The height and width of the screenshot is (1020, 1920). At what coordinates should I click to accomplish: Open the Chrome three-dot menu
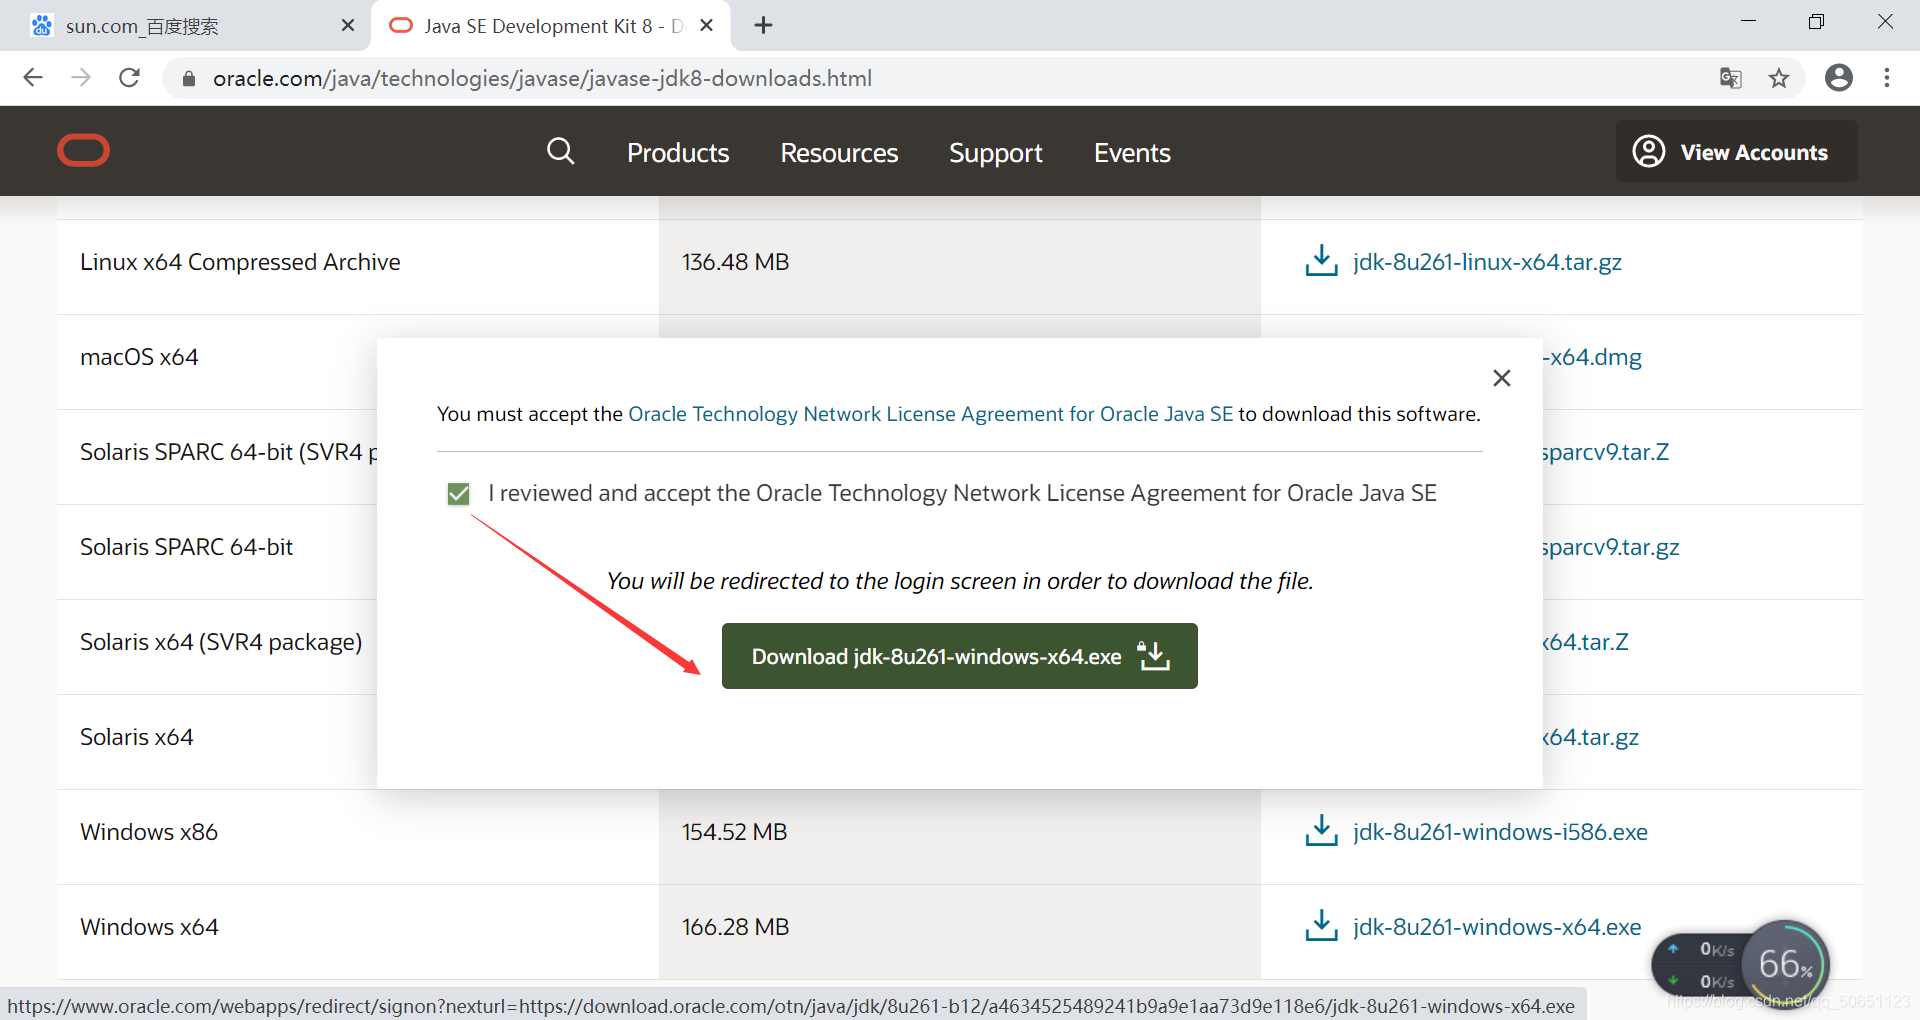click(x=1887, y=78)
